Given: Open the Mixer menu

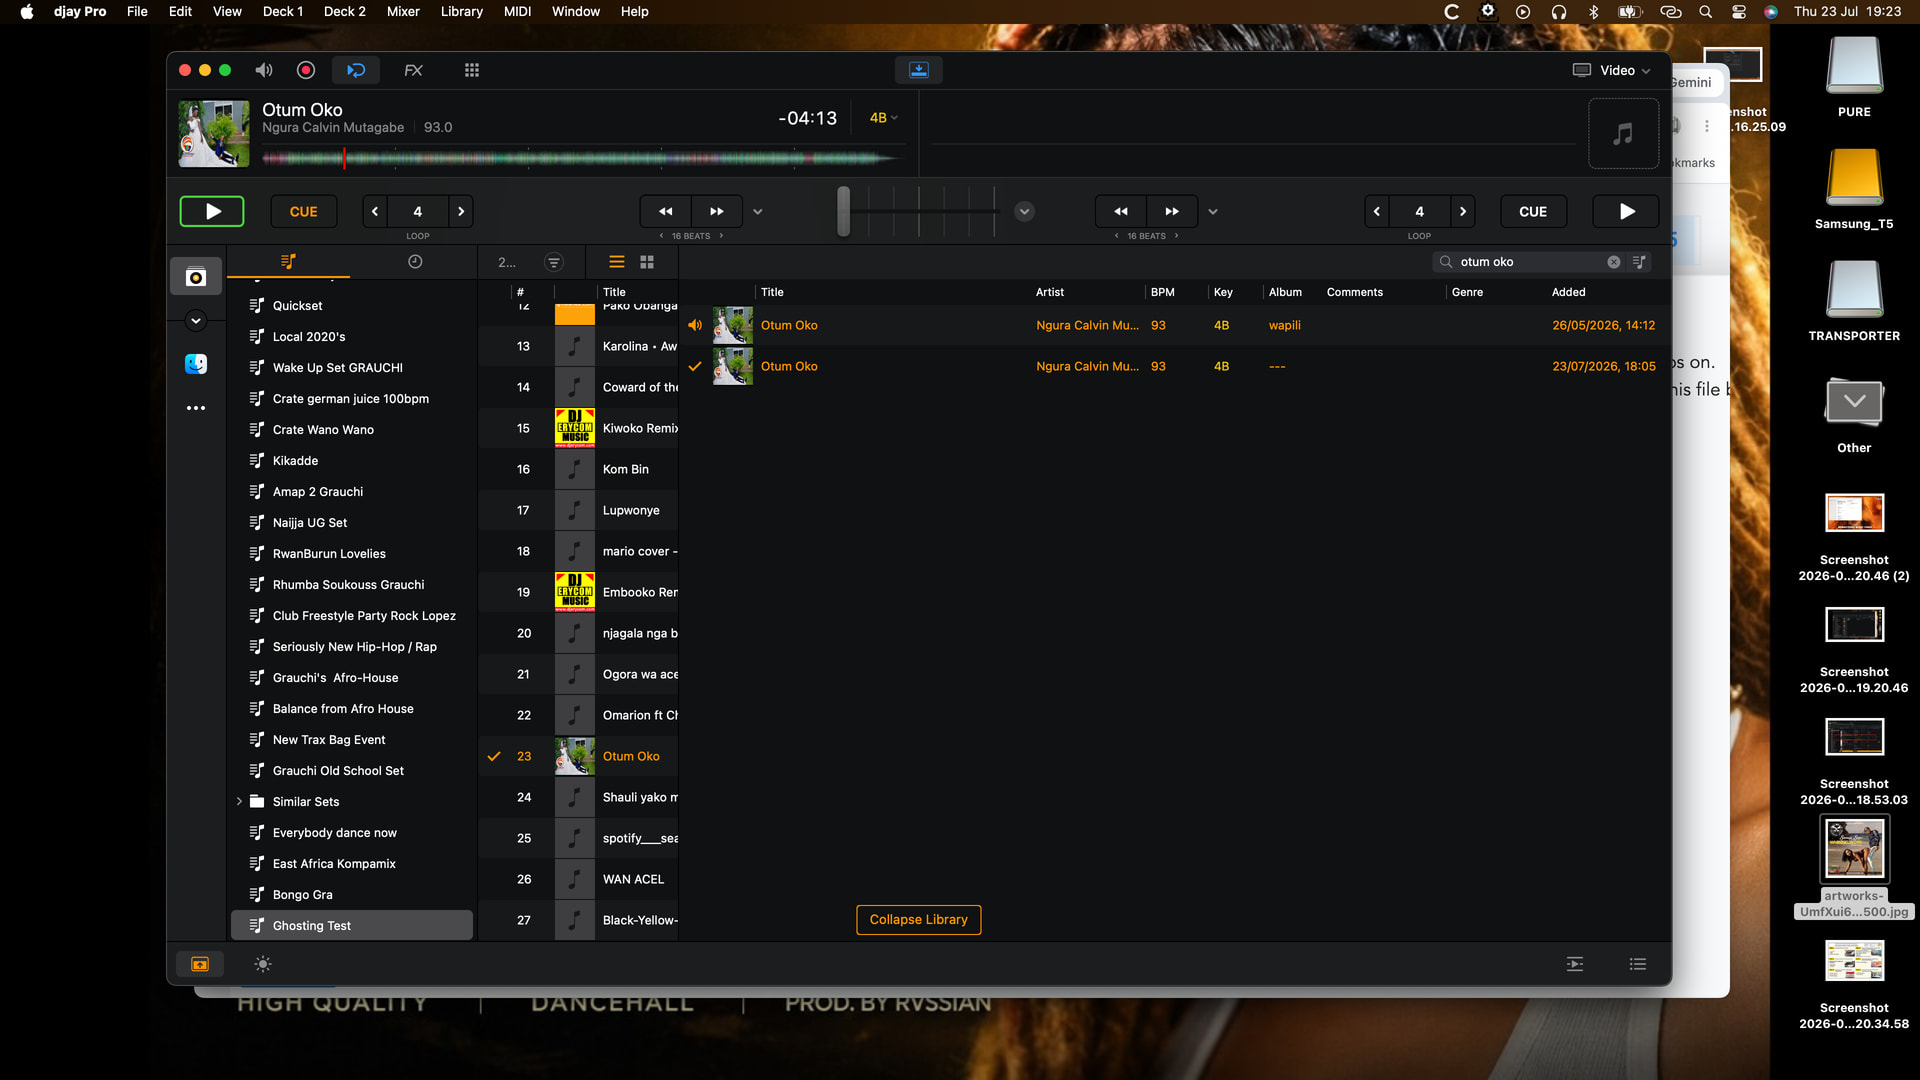Looking at the screenshot, I should point(403,12).
